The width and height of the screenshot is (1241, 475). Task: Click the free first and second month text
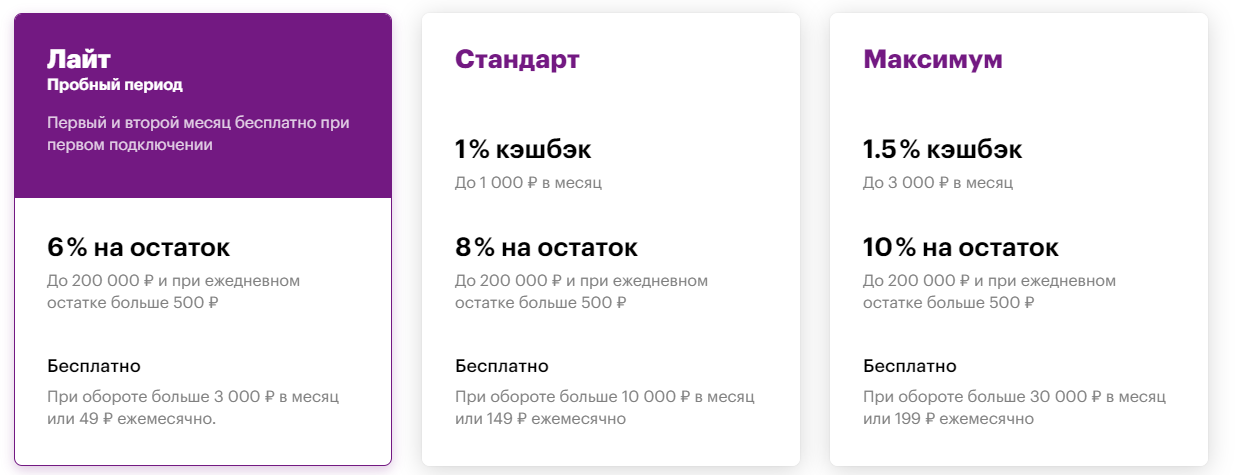[198, 133]
